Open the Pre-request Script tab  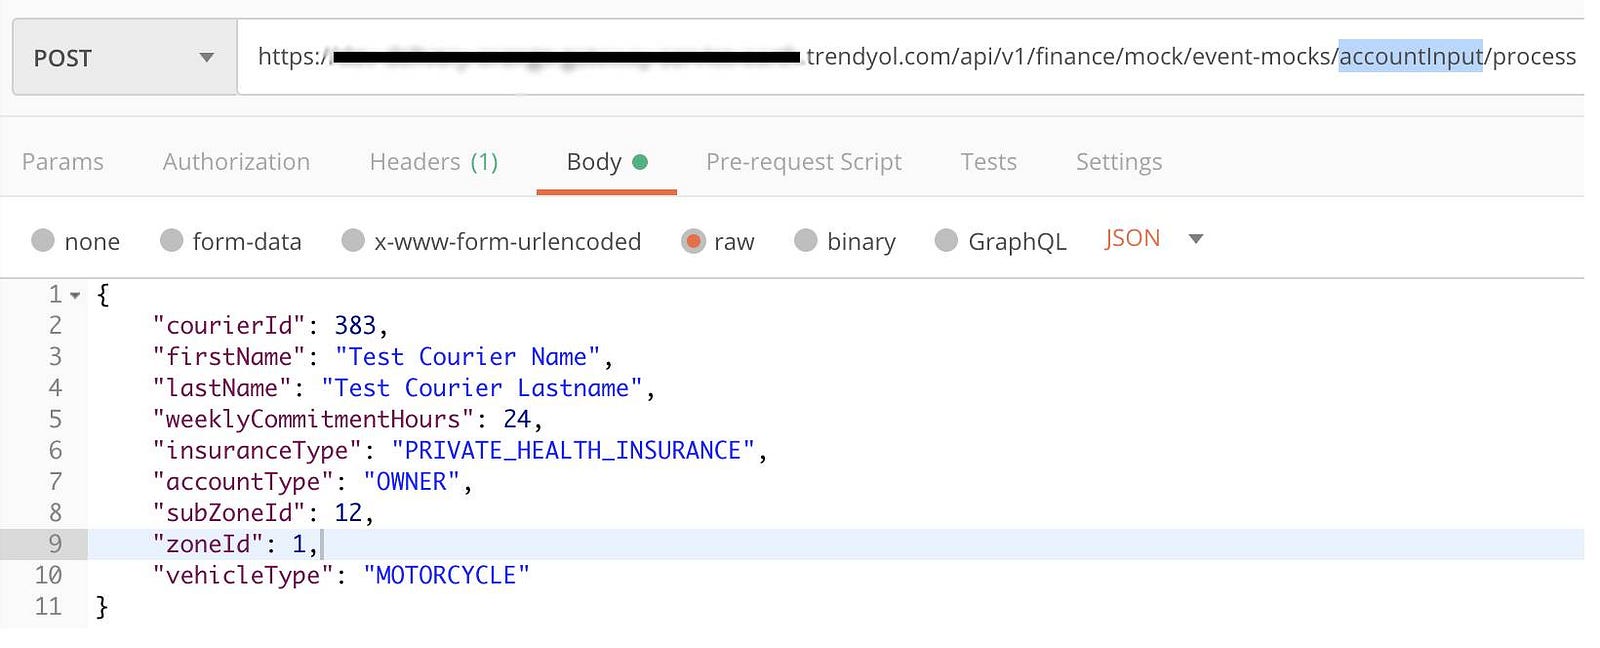[804, 162]
